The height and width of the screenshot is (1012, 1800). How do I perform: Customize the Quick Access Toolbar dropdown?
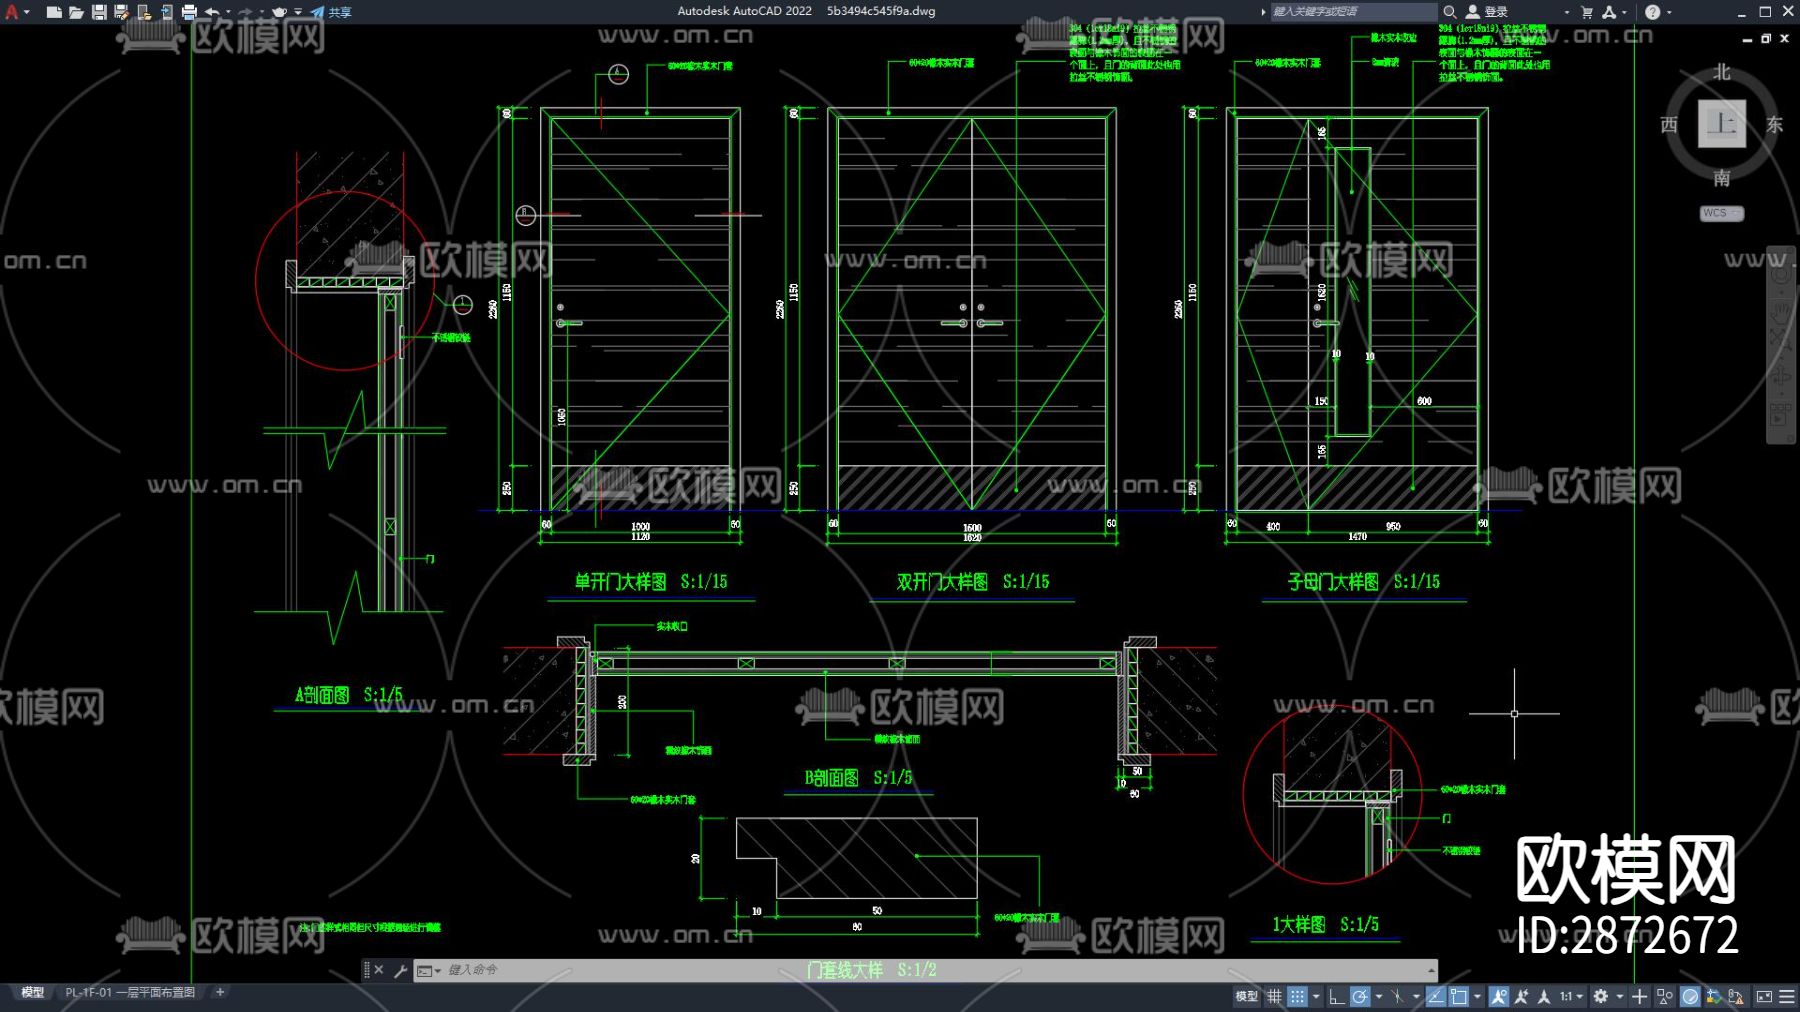298,12
